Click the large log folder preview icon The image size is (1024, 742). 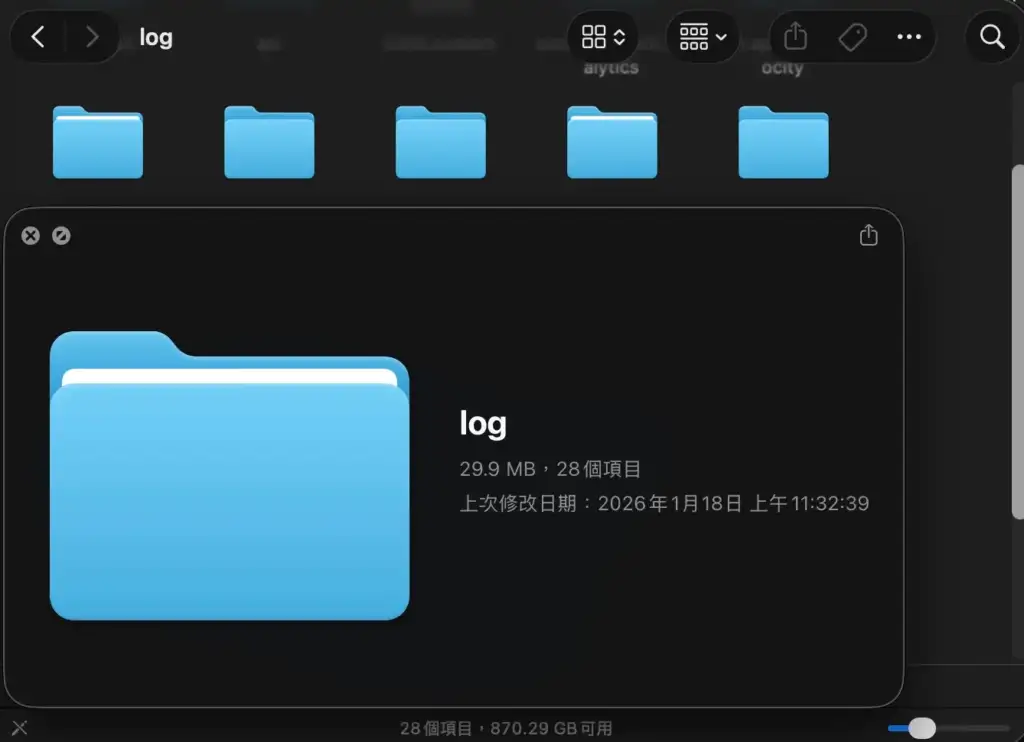pyautogui.click(x=229, y=476)
